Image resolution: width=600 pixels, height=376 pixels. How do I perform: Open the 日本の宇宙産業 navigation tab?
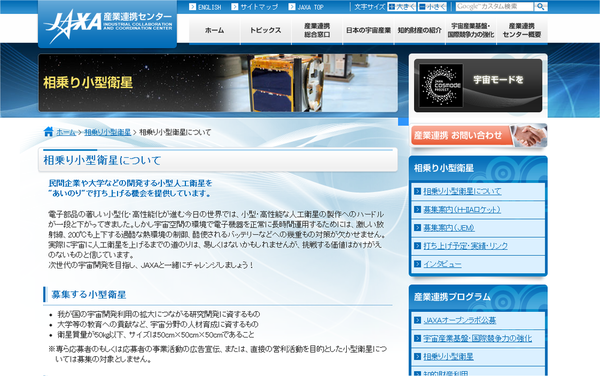click(368, 30)
